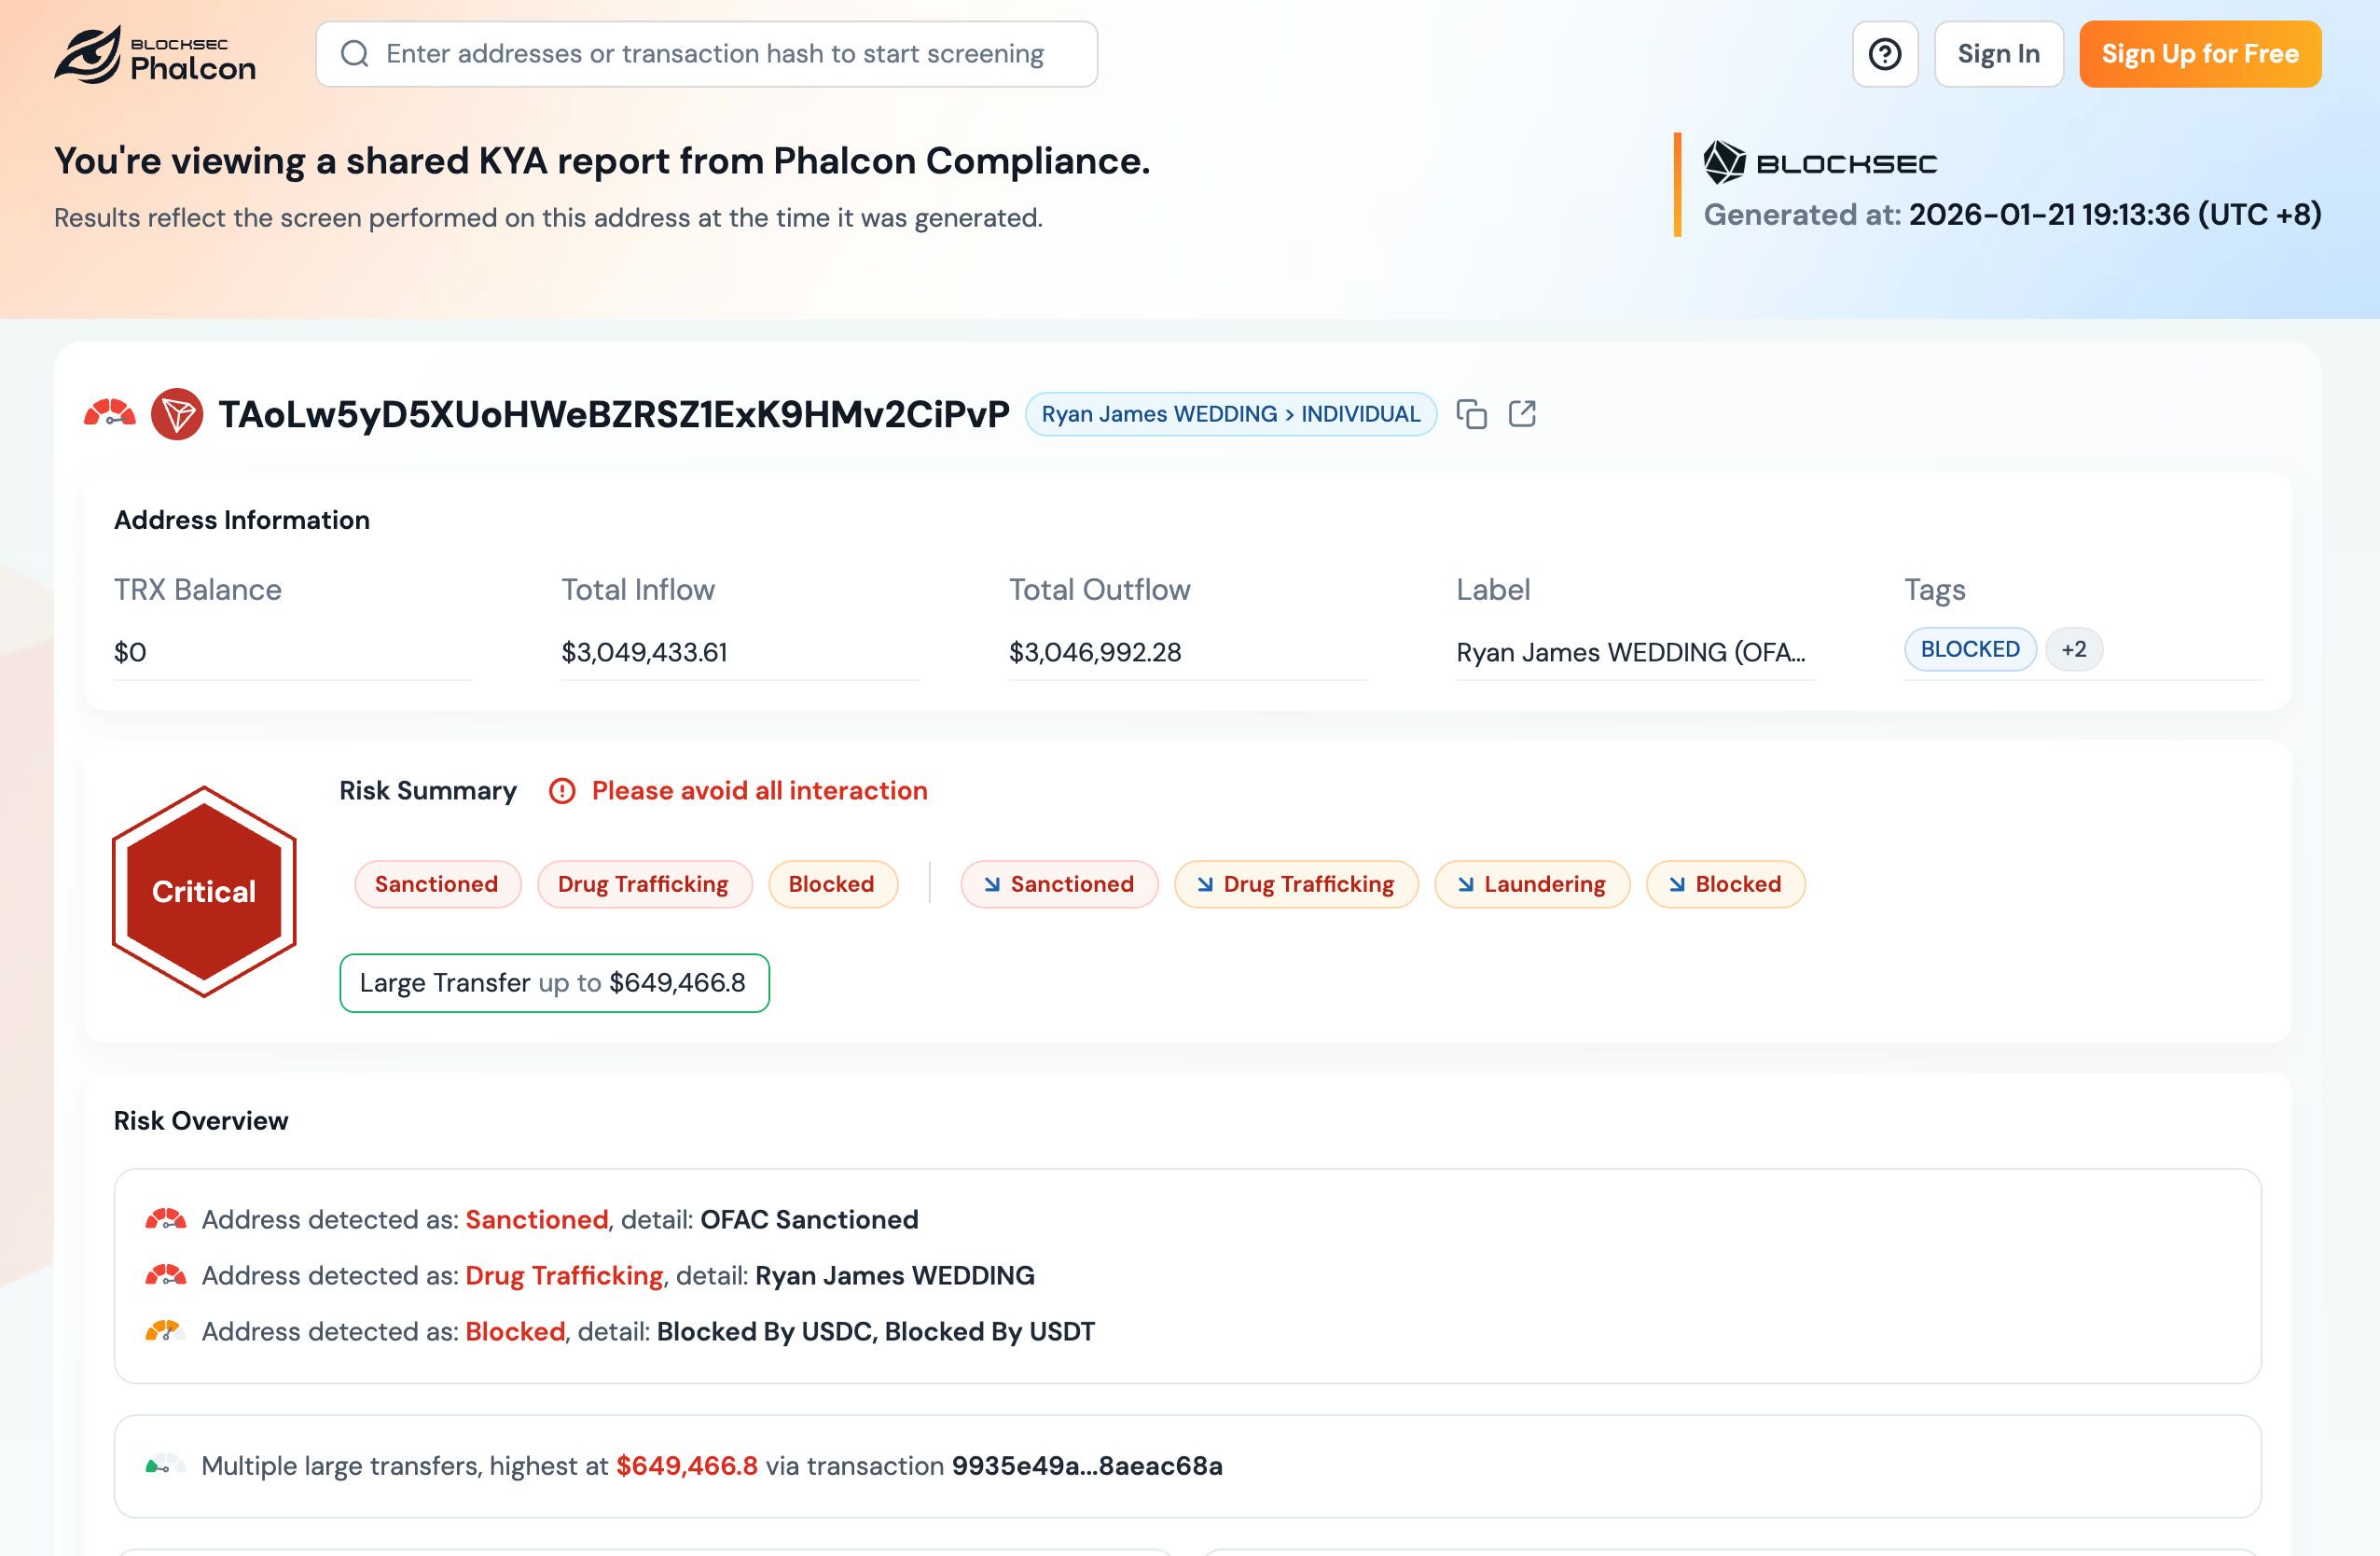Open the help question mark icon
The width and height of the screenshot is (2380, 1556).
[1885, 54]
